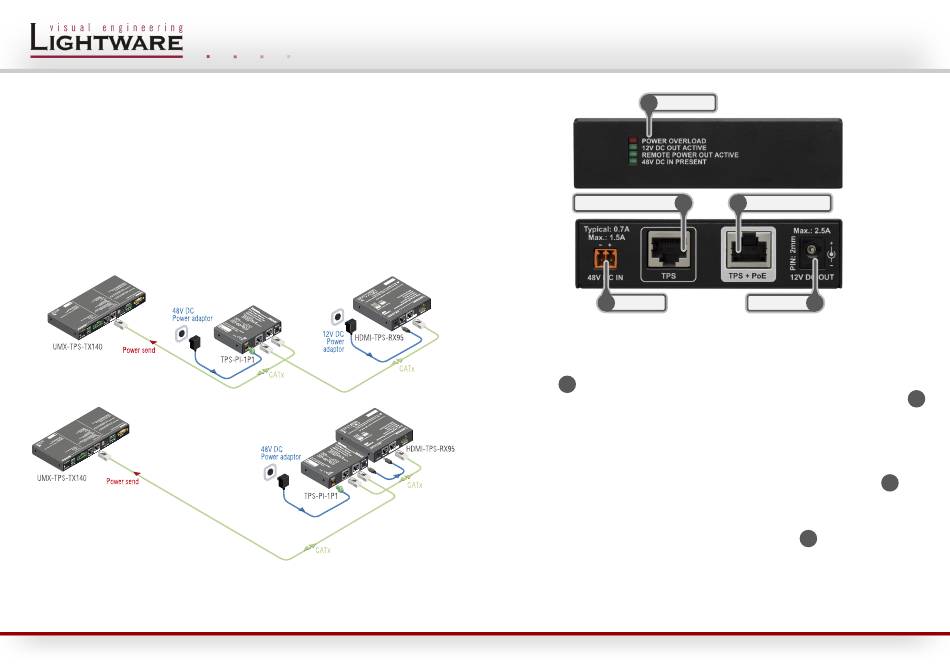Click the Lightware visual engineering logo
950x672 pixels.
[x=107, y=40]
